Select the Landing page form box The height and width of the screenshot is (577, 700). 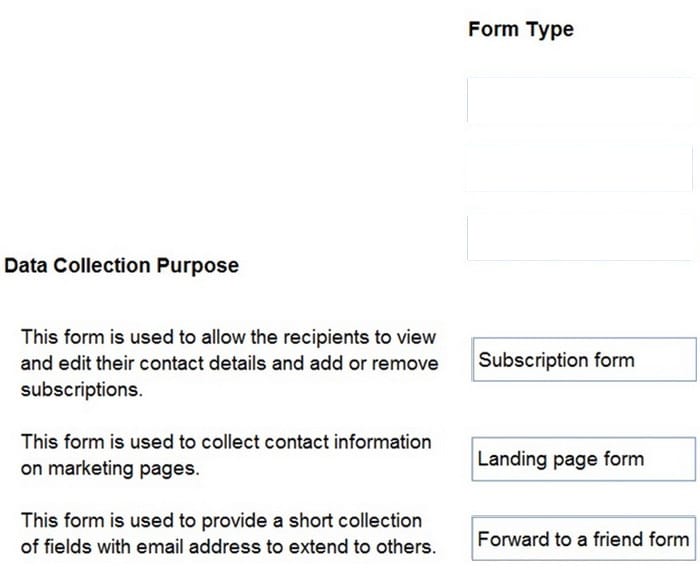click(583, 459)
